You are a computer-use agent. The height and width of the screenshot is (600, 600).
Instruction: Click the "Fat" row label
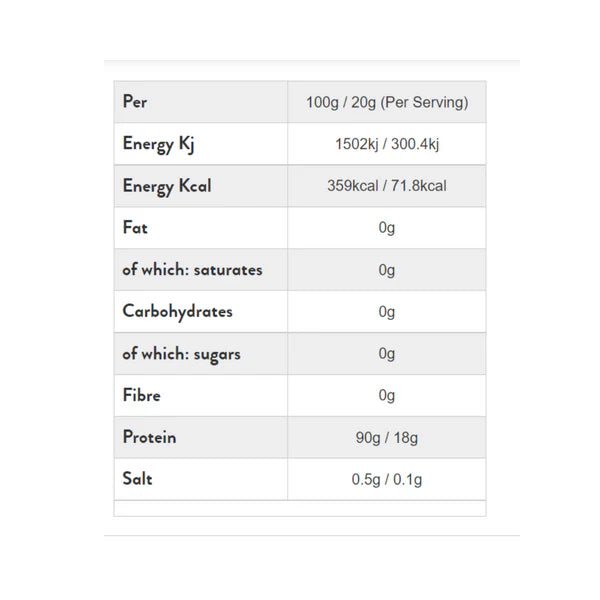[x=135, y=228]
